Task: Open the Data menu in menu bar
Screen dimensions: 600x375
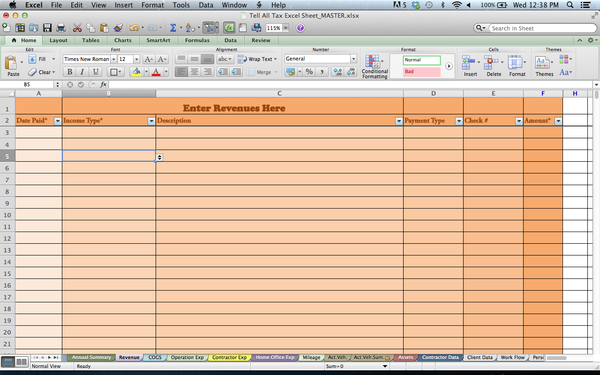Action: pyautogui.click(x=206, y=5)
